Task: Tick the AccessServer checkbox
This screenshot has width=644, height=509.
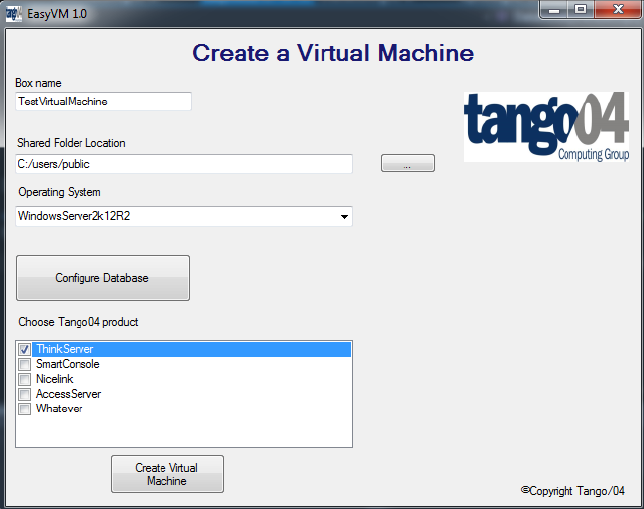Action: (x=24, y=394)
